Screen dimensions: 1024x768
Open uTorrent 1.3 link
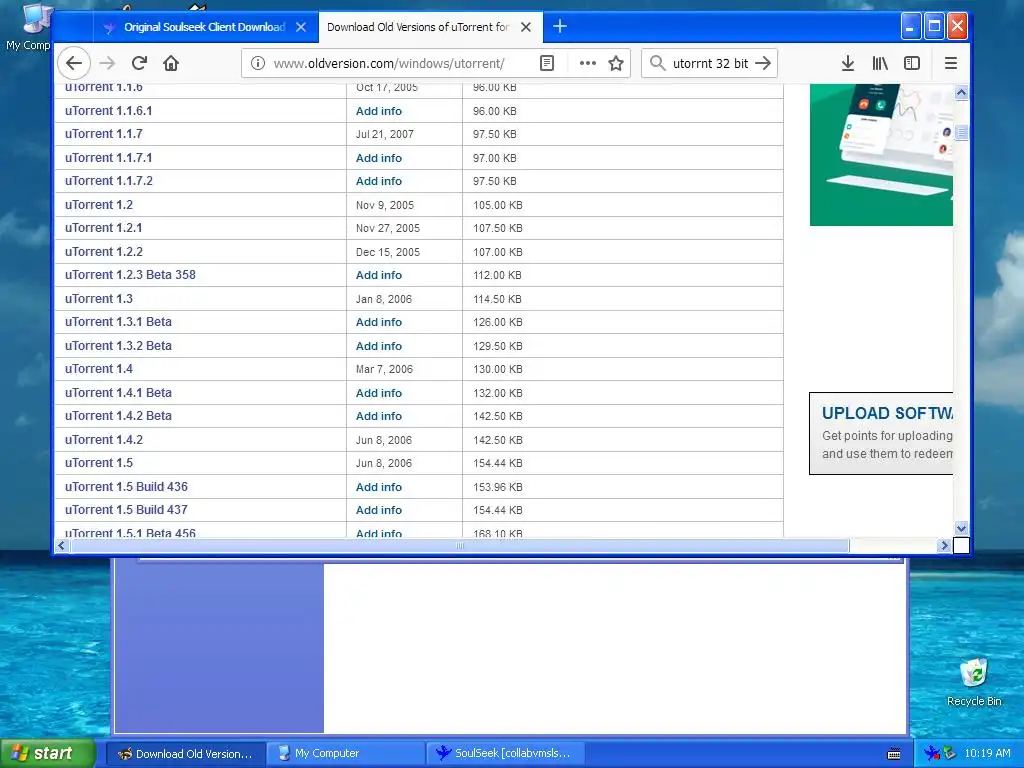click(x=99, y=299)
